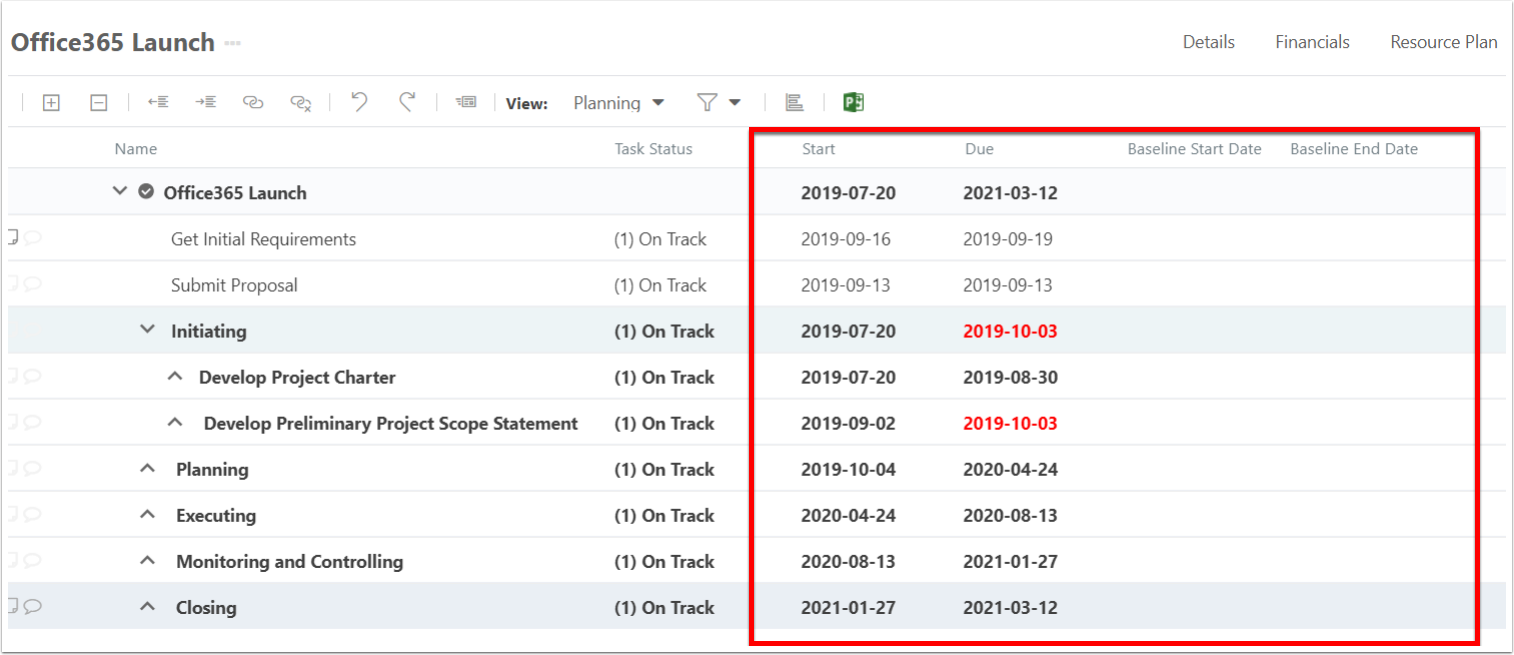
Task: Open the comment bubble on Develop Project Charter row
Action: 33,376
